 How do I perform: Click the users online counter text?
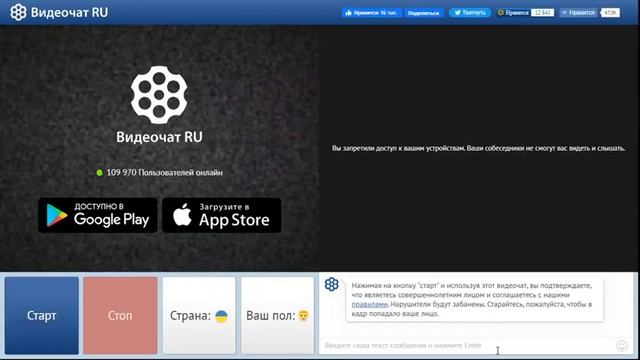(x=164, y=173)
